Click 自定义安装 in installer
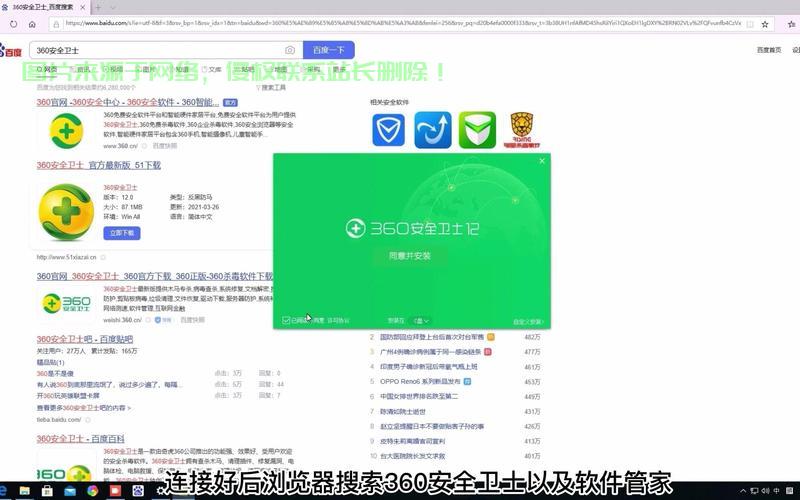This screenshot has height=500, width=800. click(x=529, y=322)
